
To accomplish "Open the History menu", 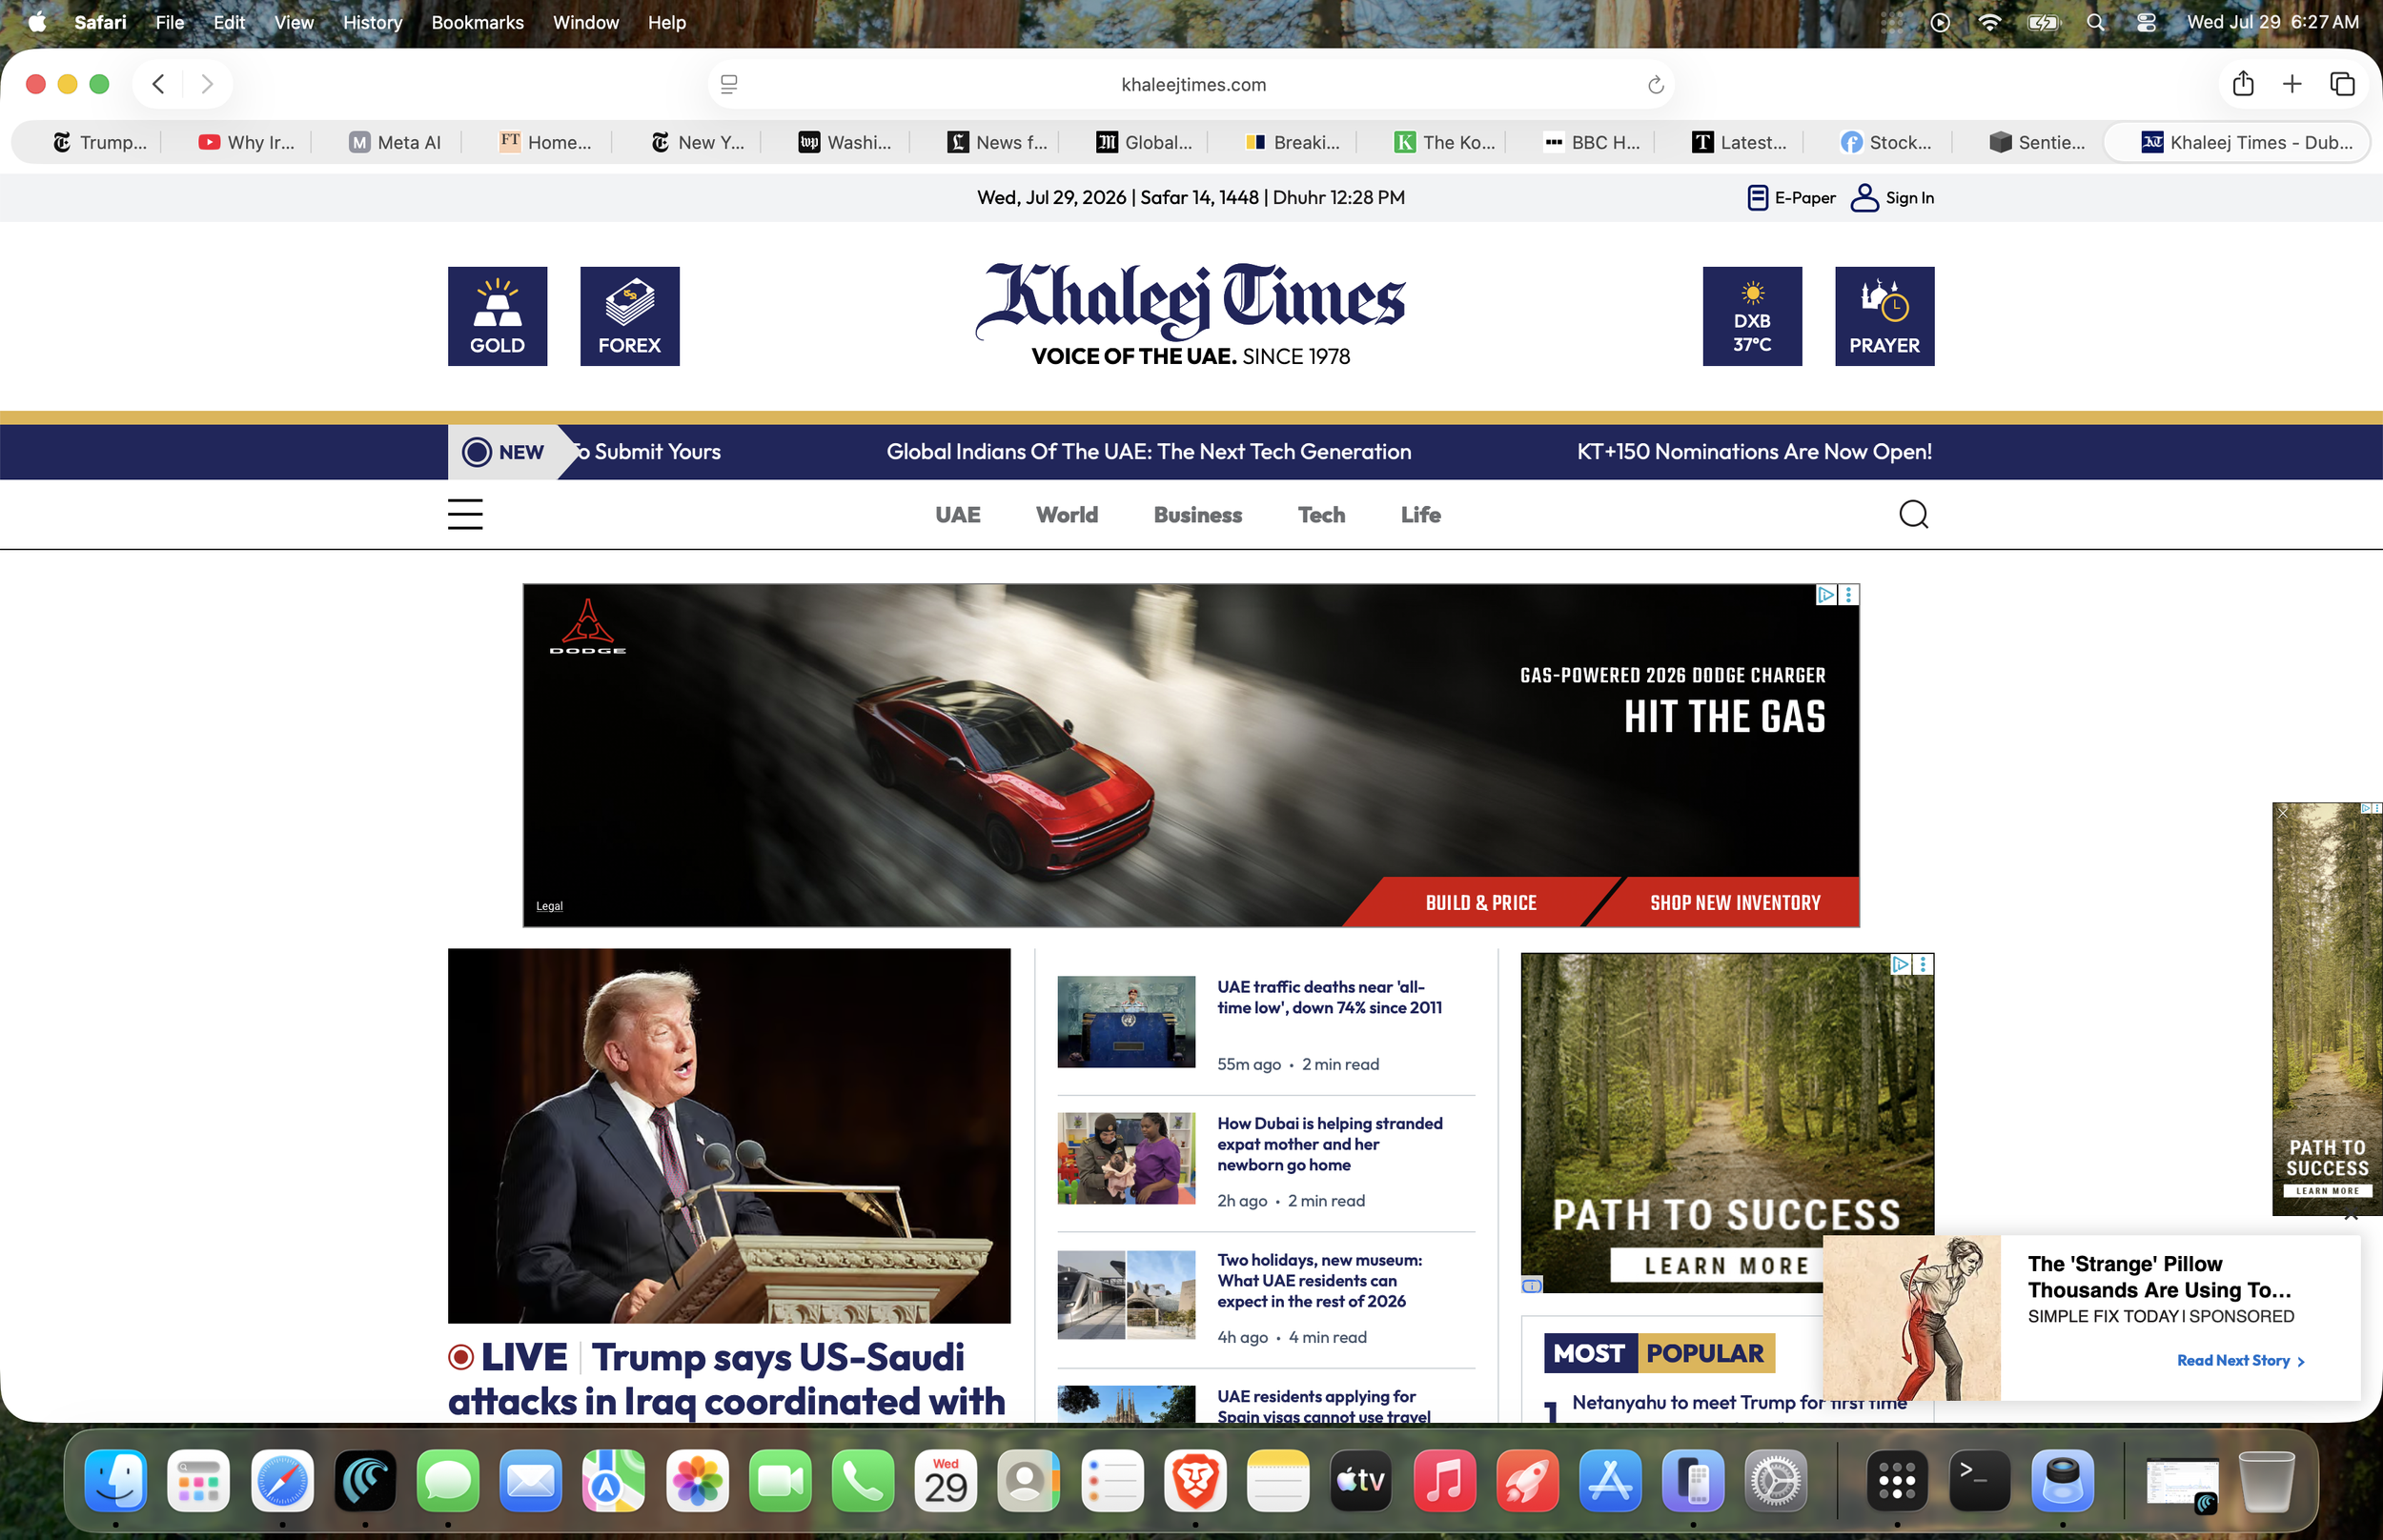I will (x=372, y=22).
